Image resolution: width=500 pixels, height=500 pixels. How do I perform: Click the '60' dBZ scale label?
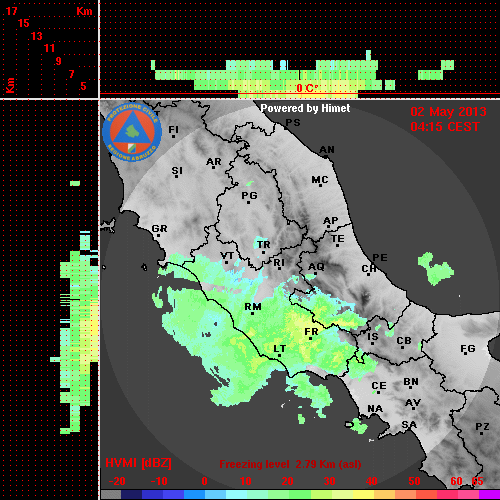pyautogui.click(x=456, y=481)
